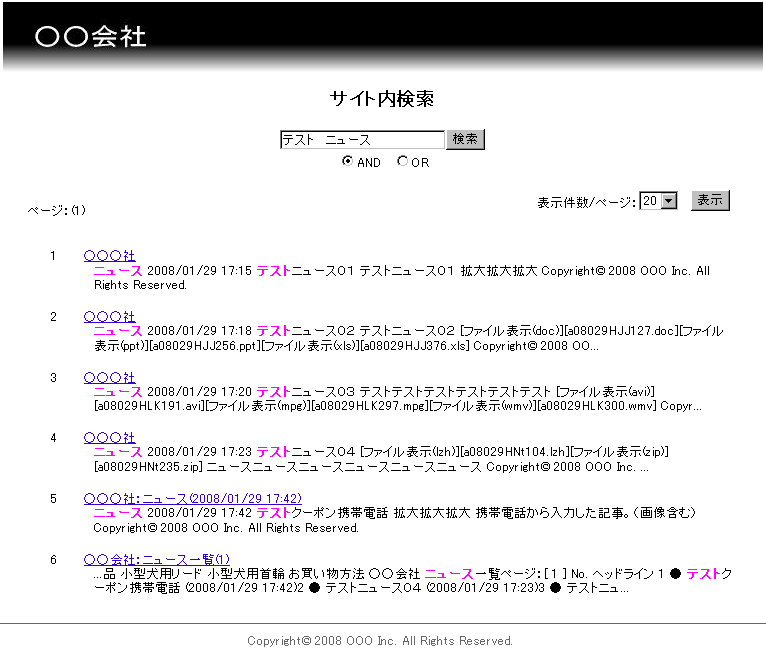
Task: Click the result number 6
Action: coord(53,560)
